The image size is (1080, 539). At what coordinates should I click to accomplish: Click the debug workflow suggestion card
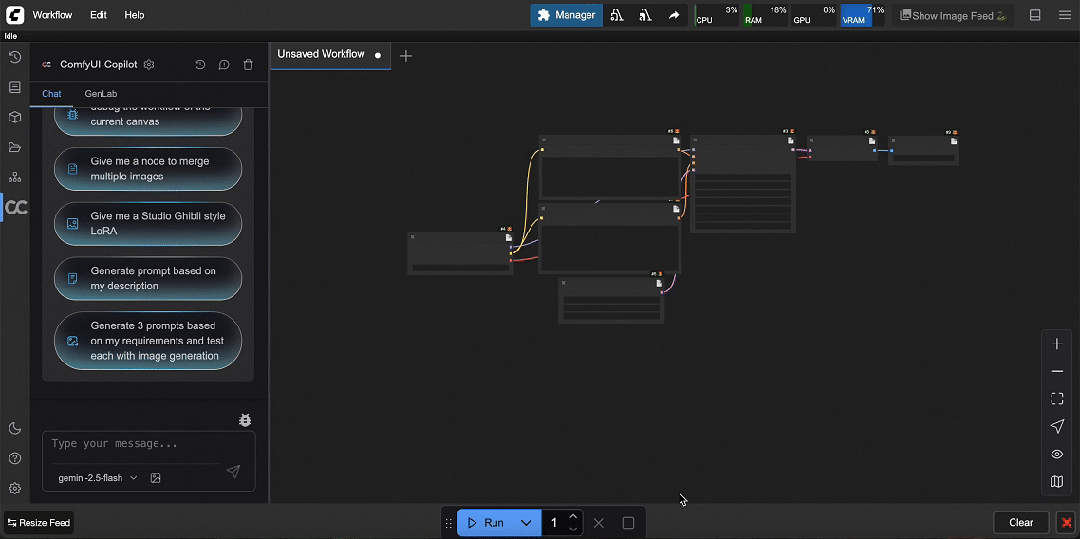[x=148, y=120]
